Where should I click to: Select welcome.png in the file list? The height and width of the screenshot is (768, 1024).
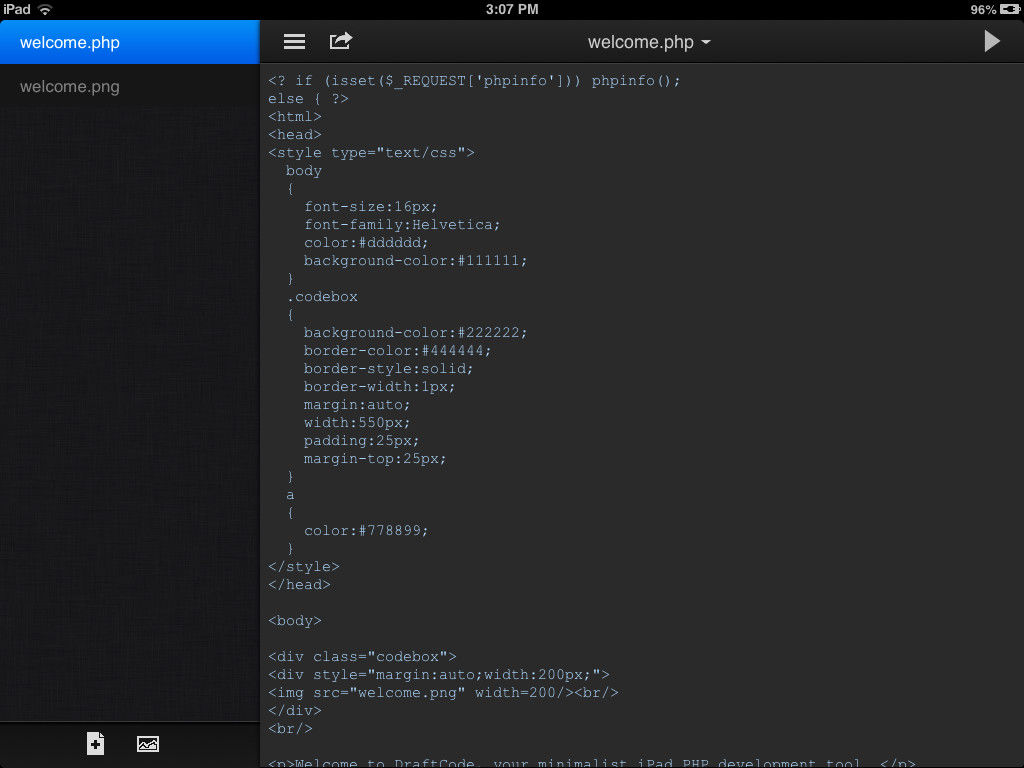(x=130, y=86)
